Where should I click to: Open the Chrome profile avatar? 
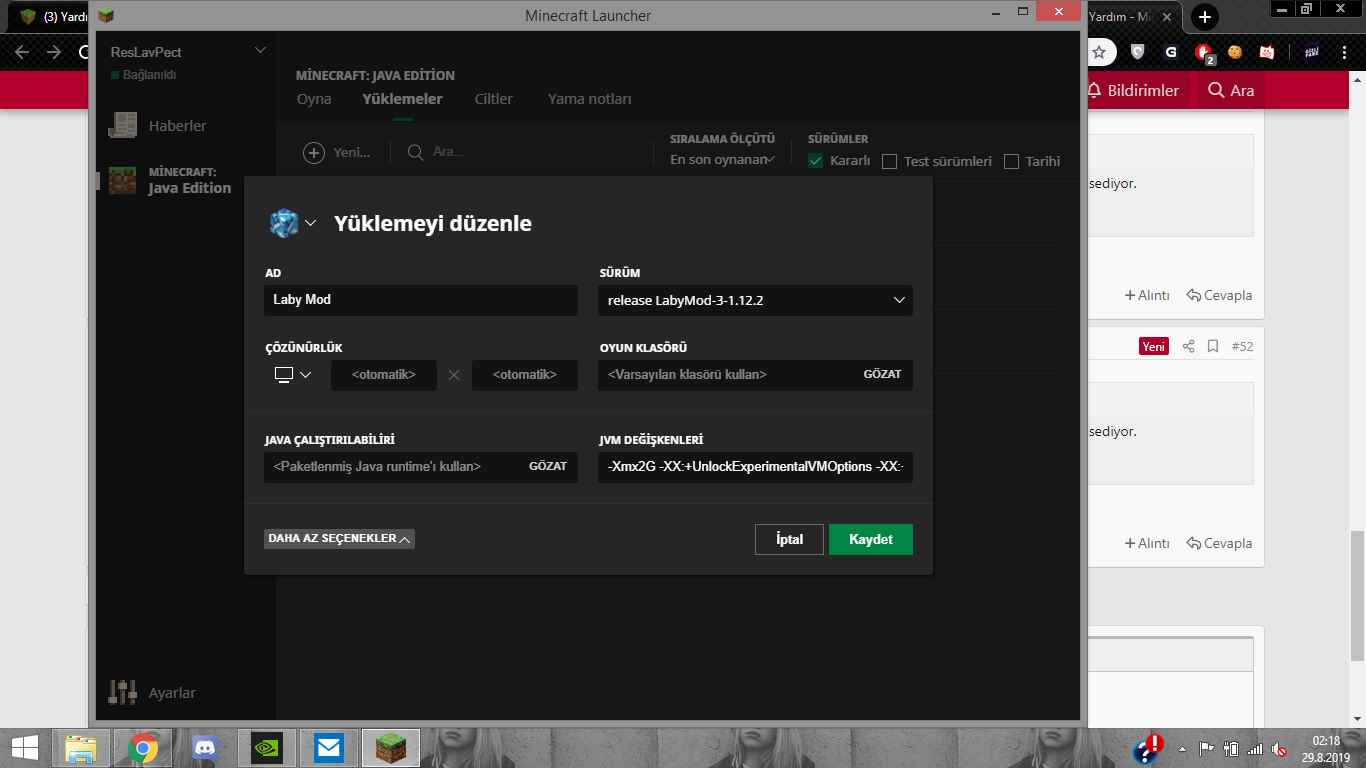click(1312, 52)
